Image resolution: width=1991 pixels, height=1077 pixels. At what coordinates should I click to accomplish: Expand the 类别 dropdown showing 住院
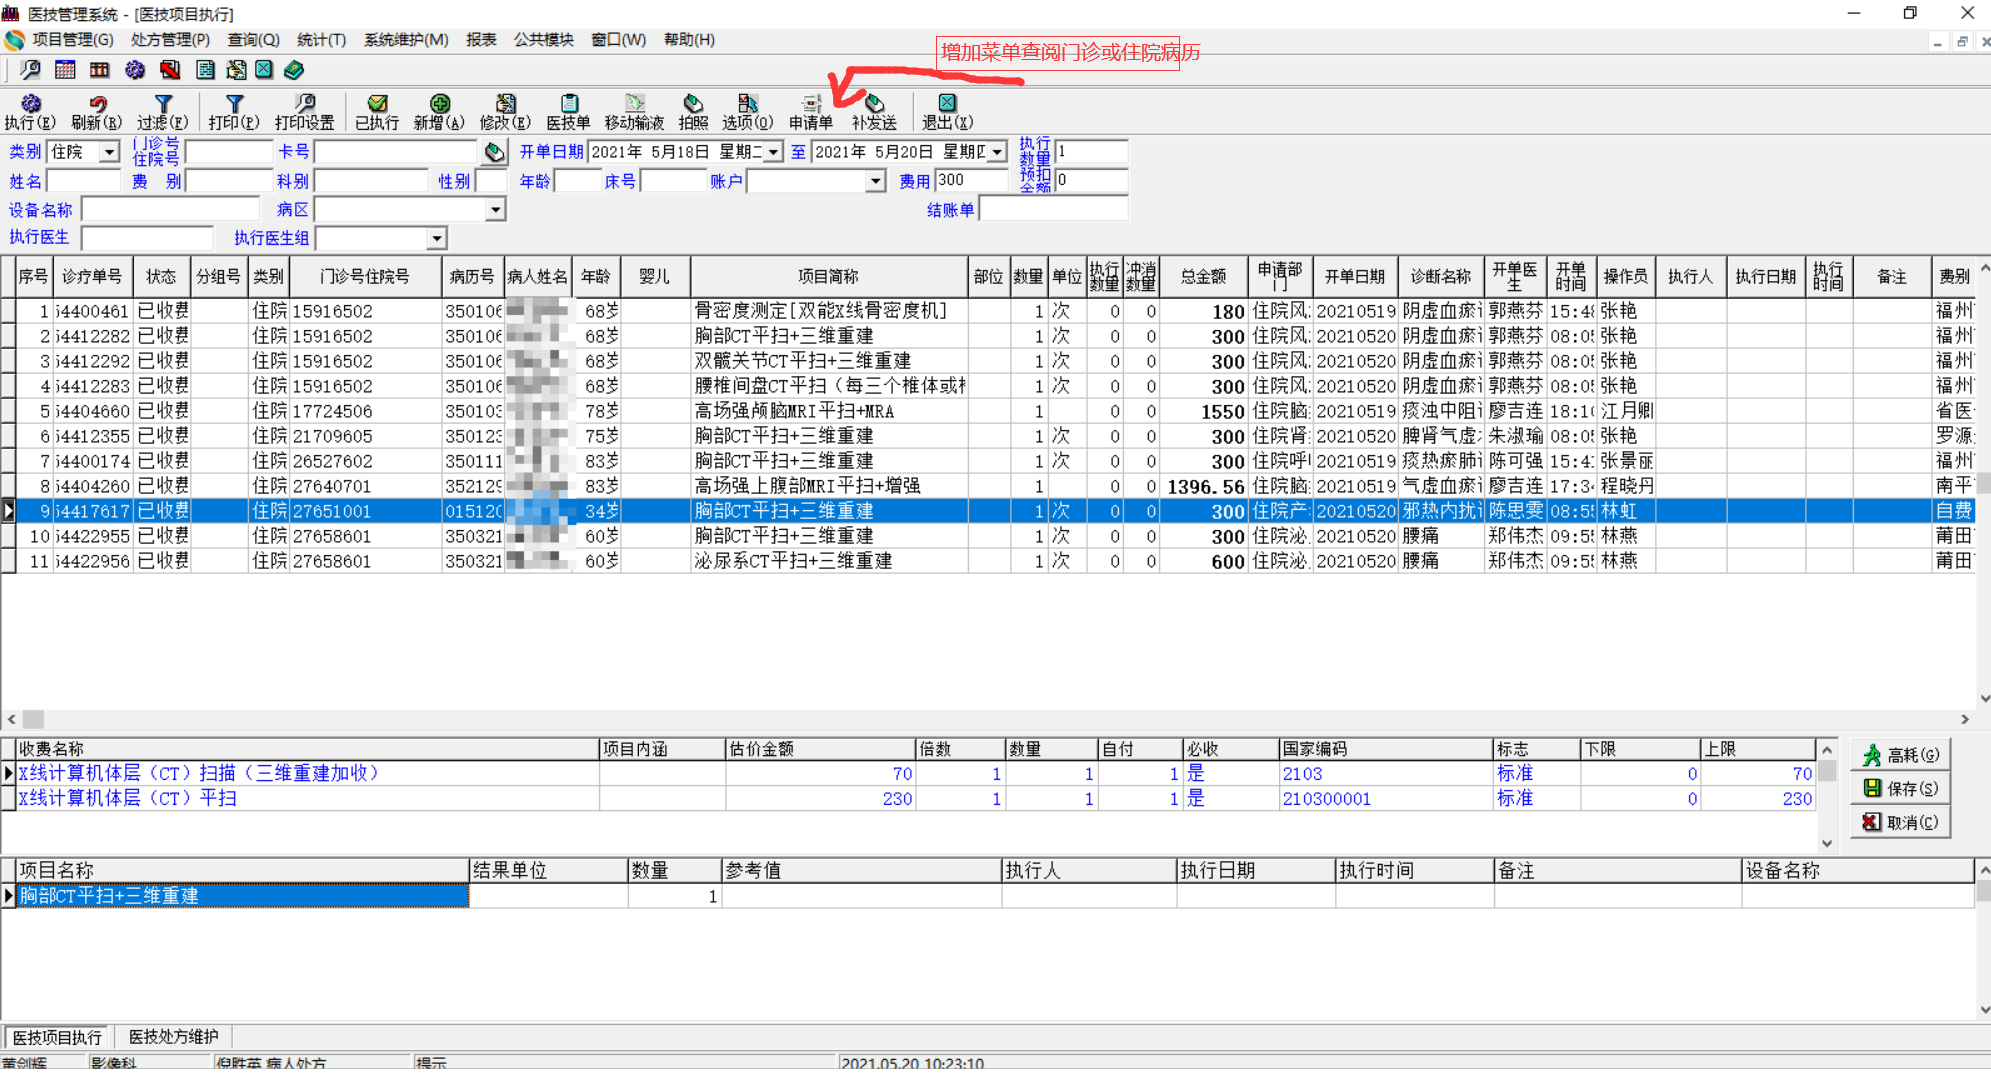pyautogui.click(x=109, y=152)
